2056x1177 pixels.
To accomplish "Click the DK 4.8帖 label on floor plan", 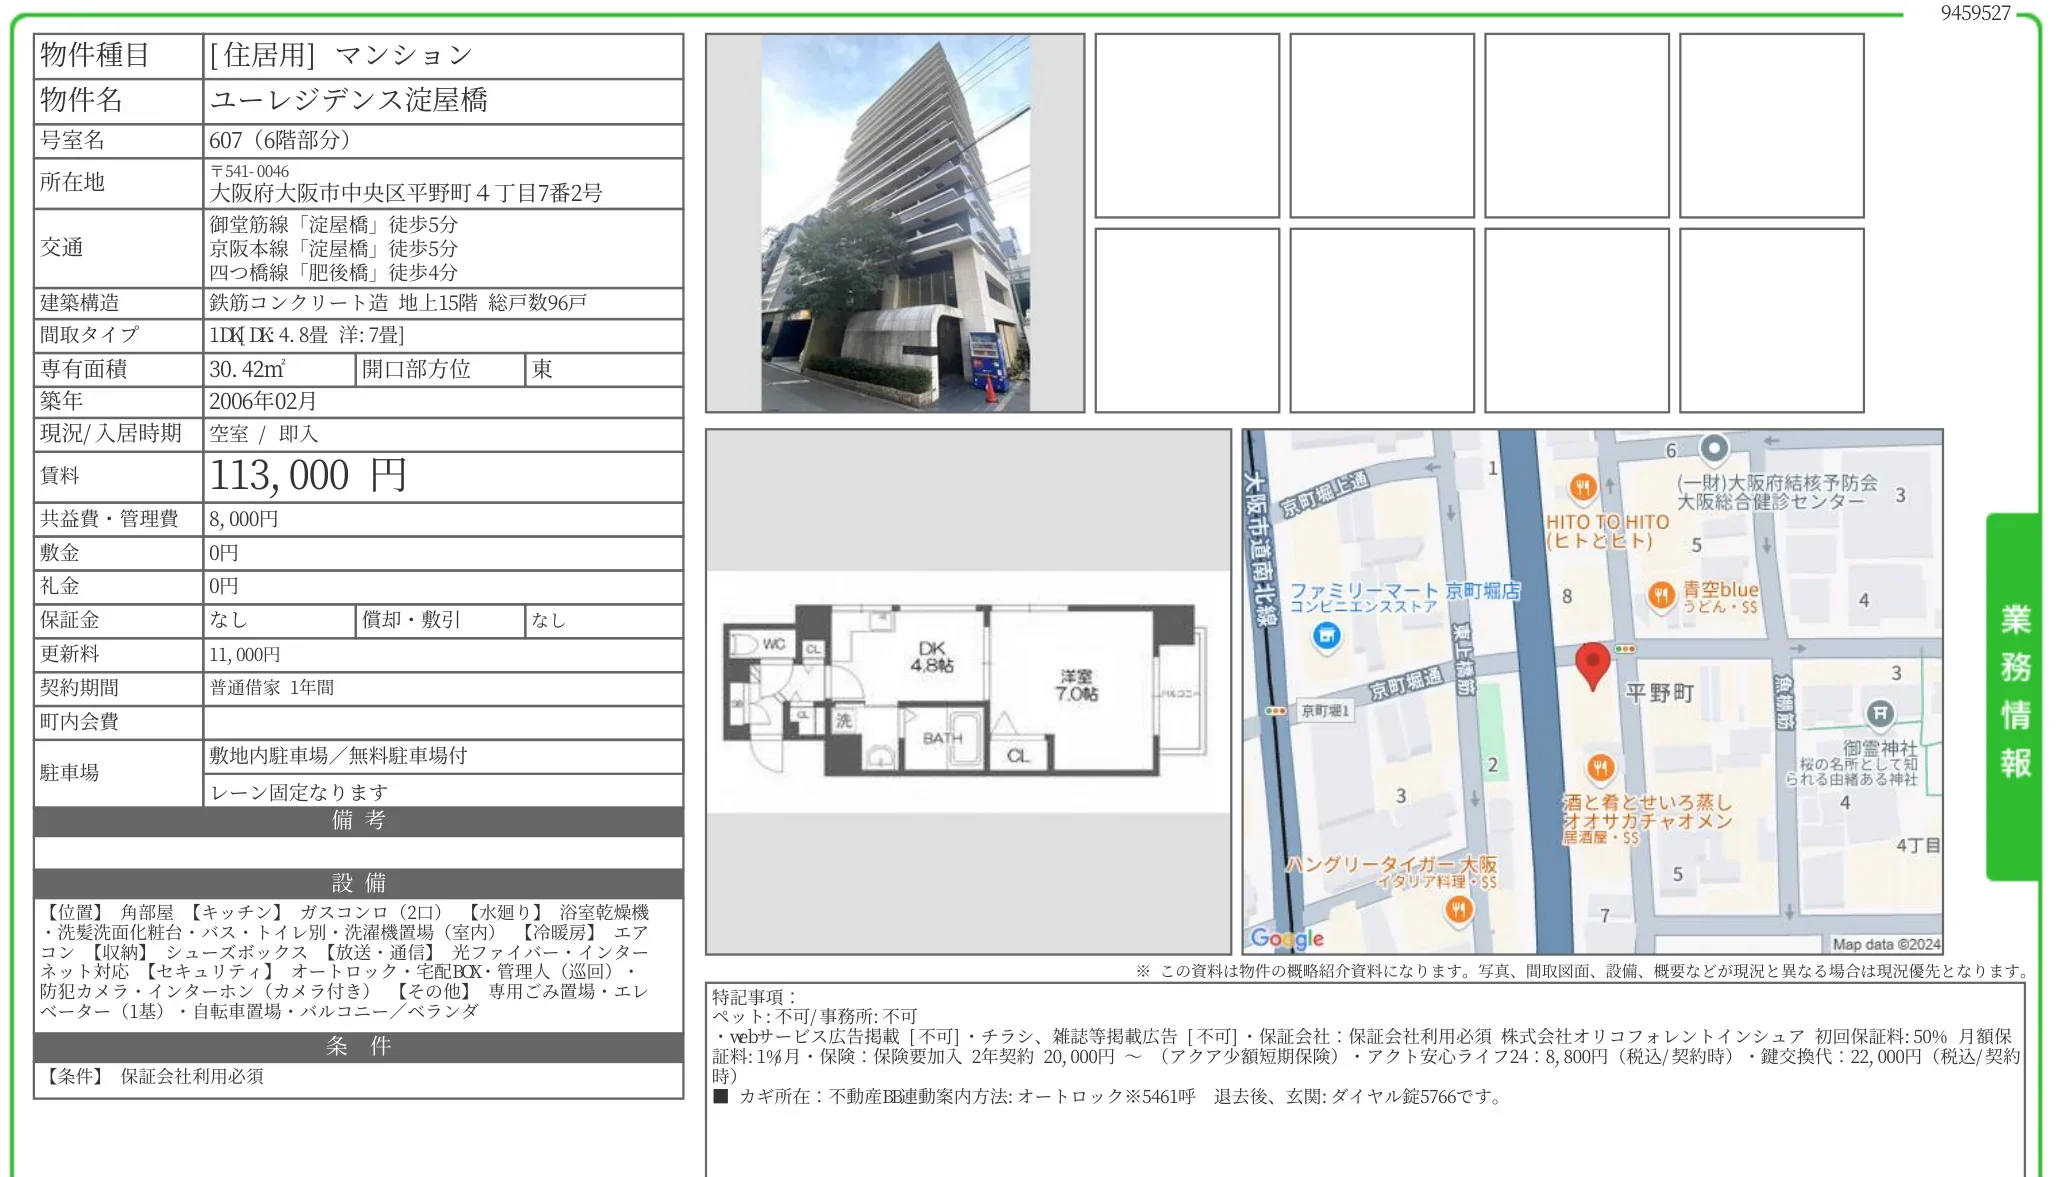I will 931,656.
